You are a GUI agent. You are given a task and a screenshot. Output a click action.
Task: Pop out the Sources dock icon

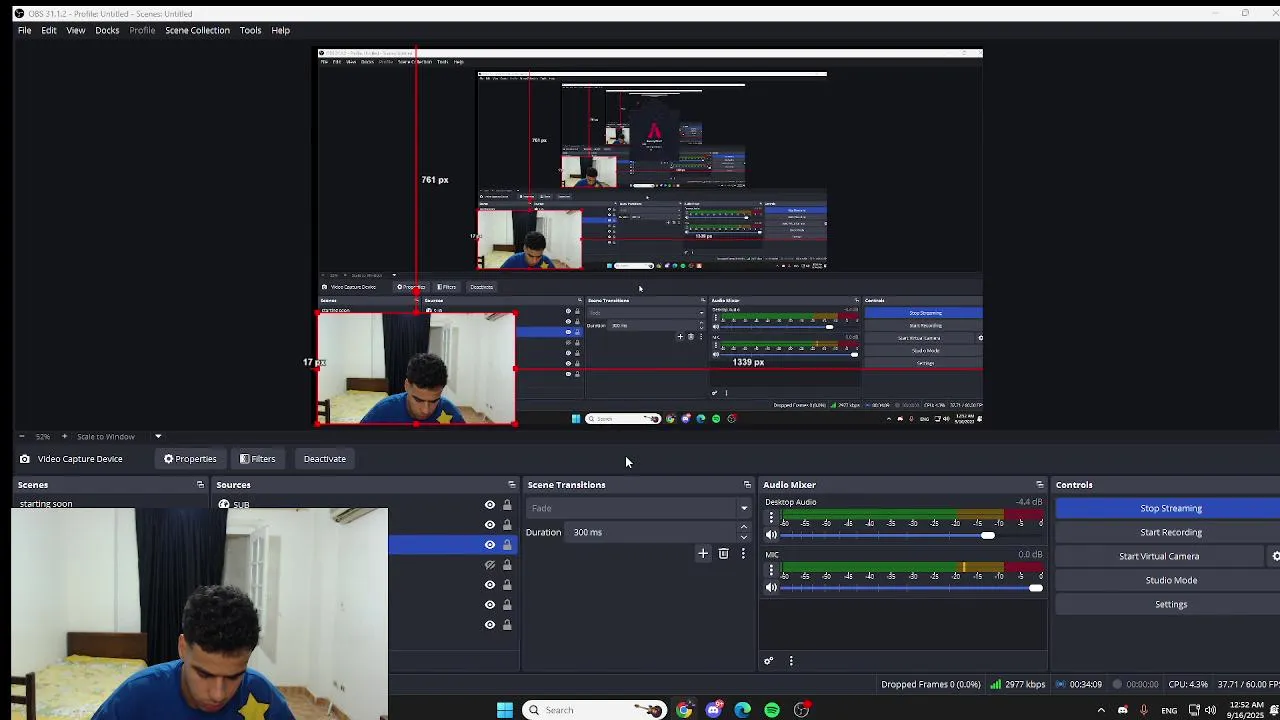click(512, 485)
